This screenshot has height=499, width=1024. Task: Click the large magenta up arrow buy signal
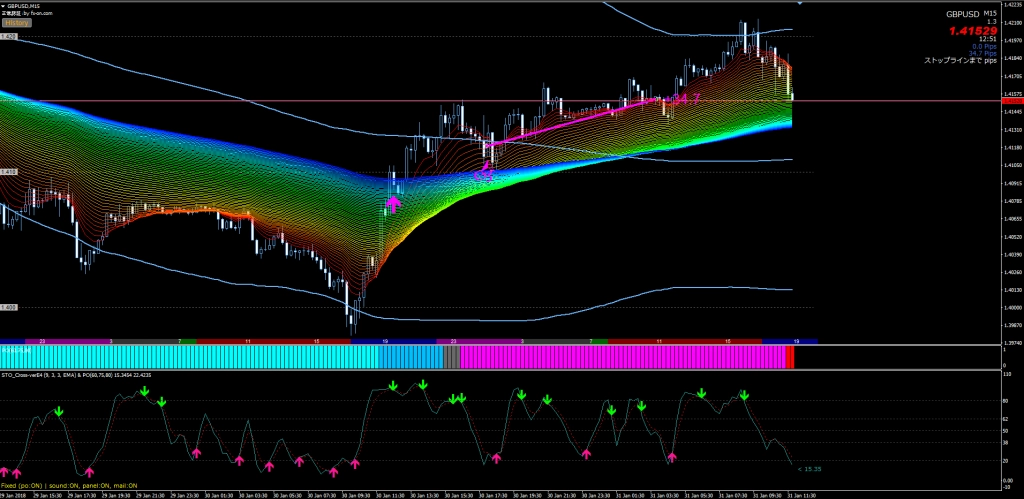tap(393, 203)
